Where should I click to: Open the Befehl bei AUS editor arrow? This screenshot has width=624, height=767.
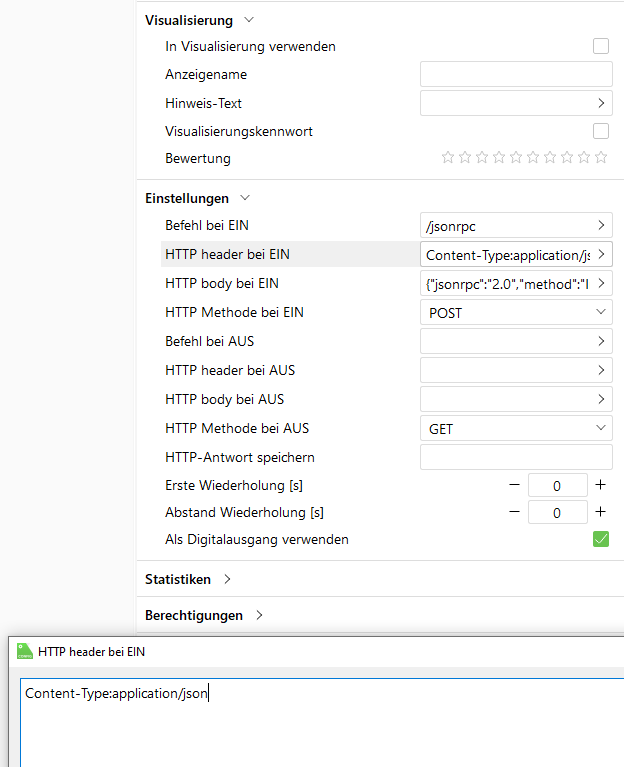(x=601, y=342)
